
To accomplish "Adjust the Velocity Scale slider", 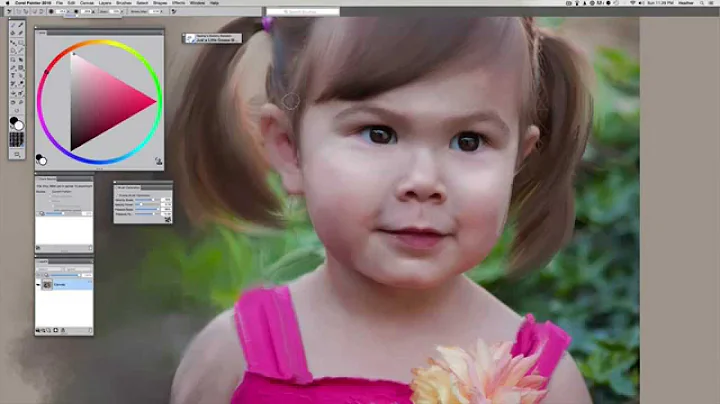I will [147, 200].
